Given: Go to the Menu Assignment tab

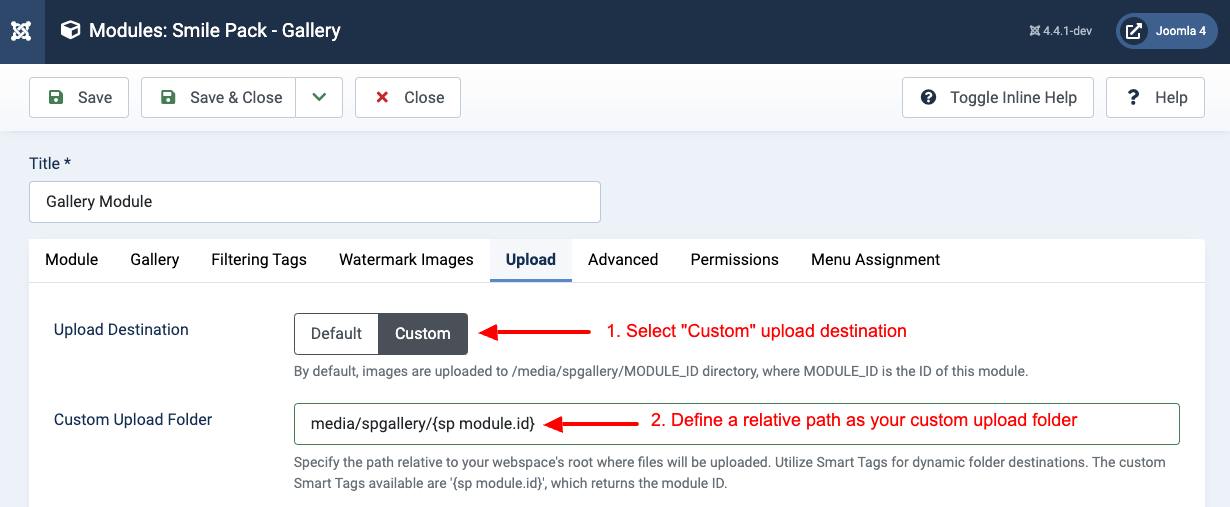Looking at the screenshot, I should pyautogui.click(x=875, y=259).
